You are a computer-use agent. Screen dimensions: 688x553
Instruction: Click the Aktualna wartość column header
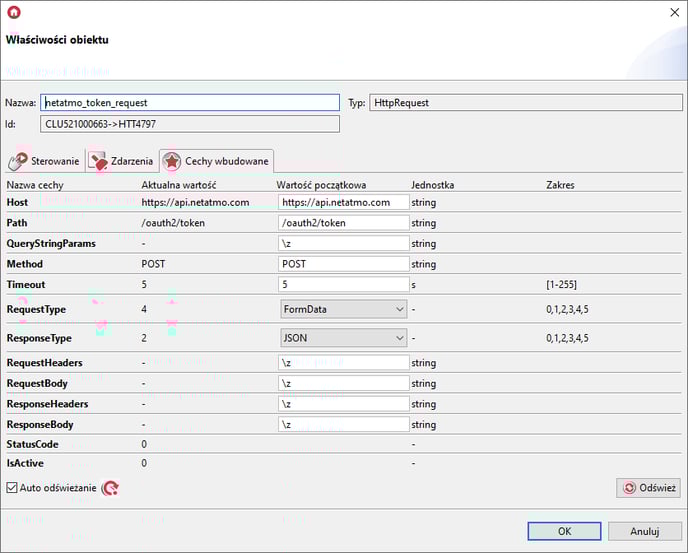pos(179,185)
